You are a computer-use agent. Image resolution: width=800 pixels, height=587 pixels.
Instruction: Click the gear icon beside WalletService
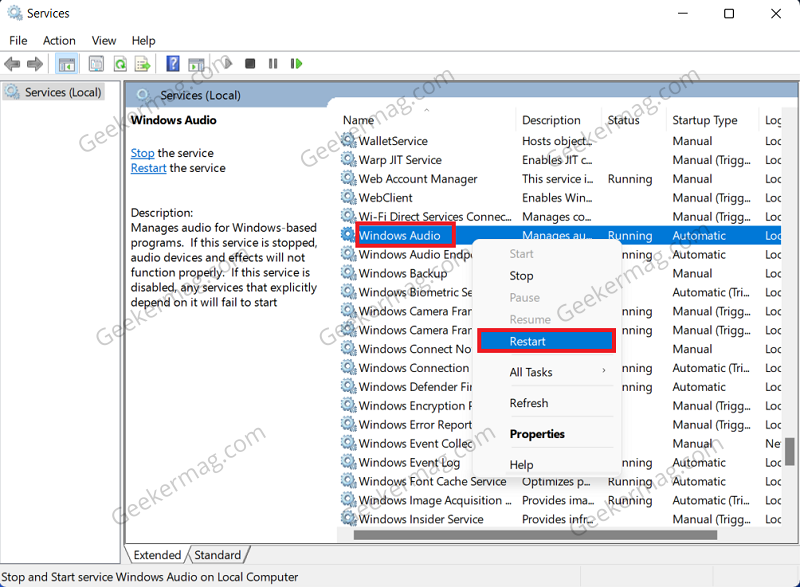coord(348,140)
